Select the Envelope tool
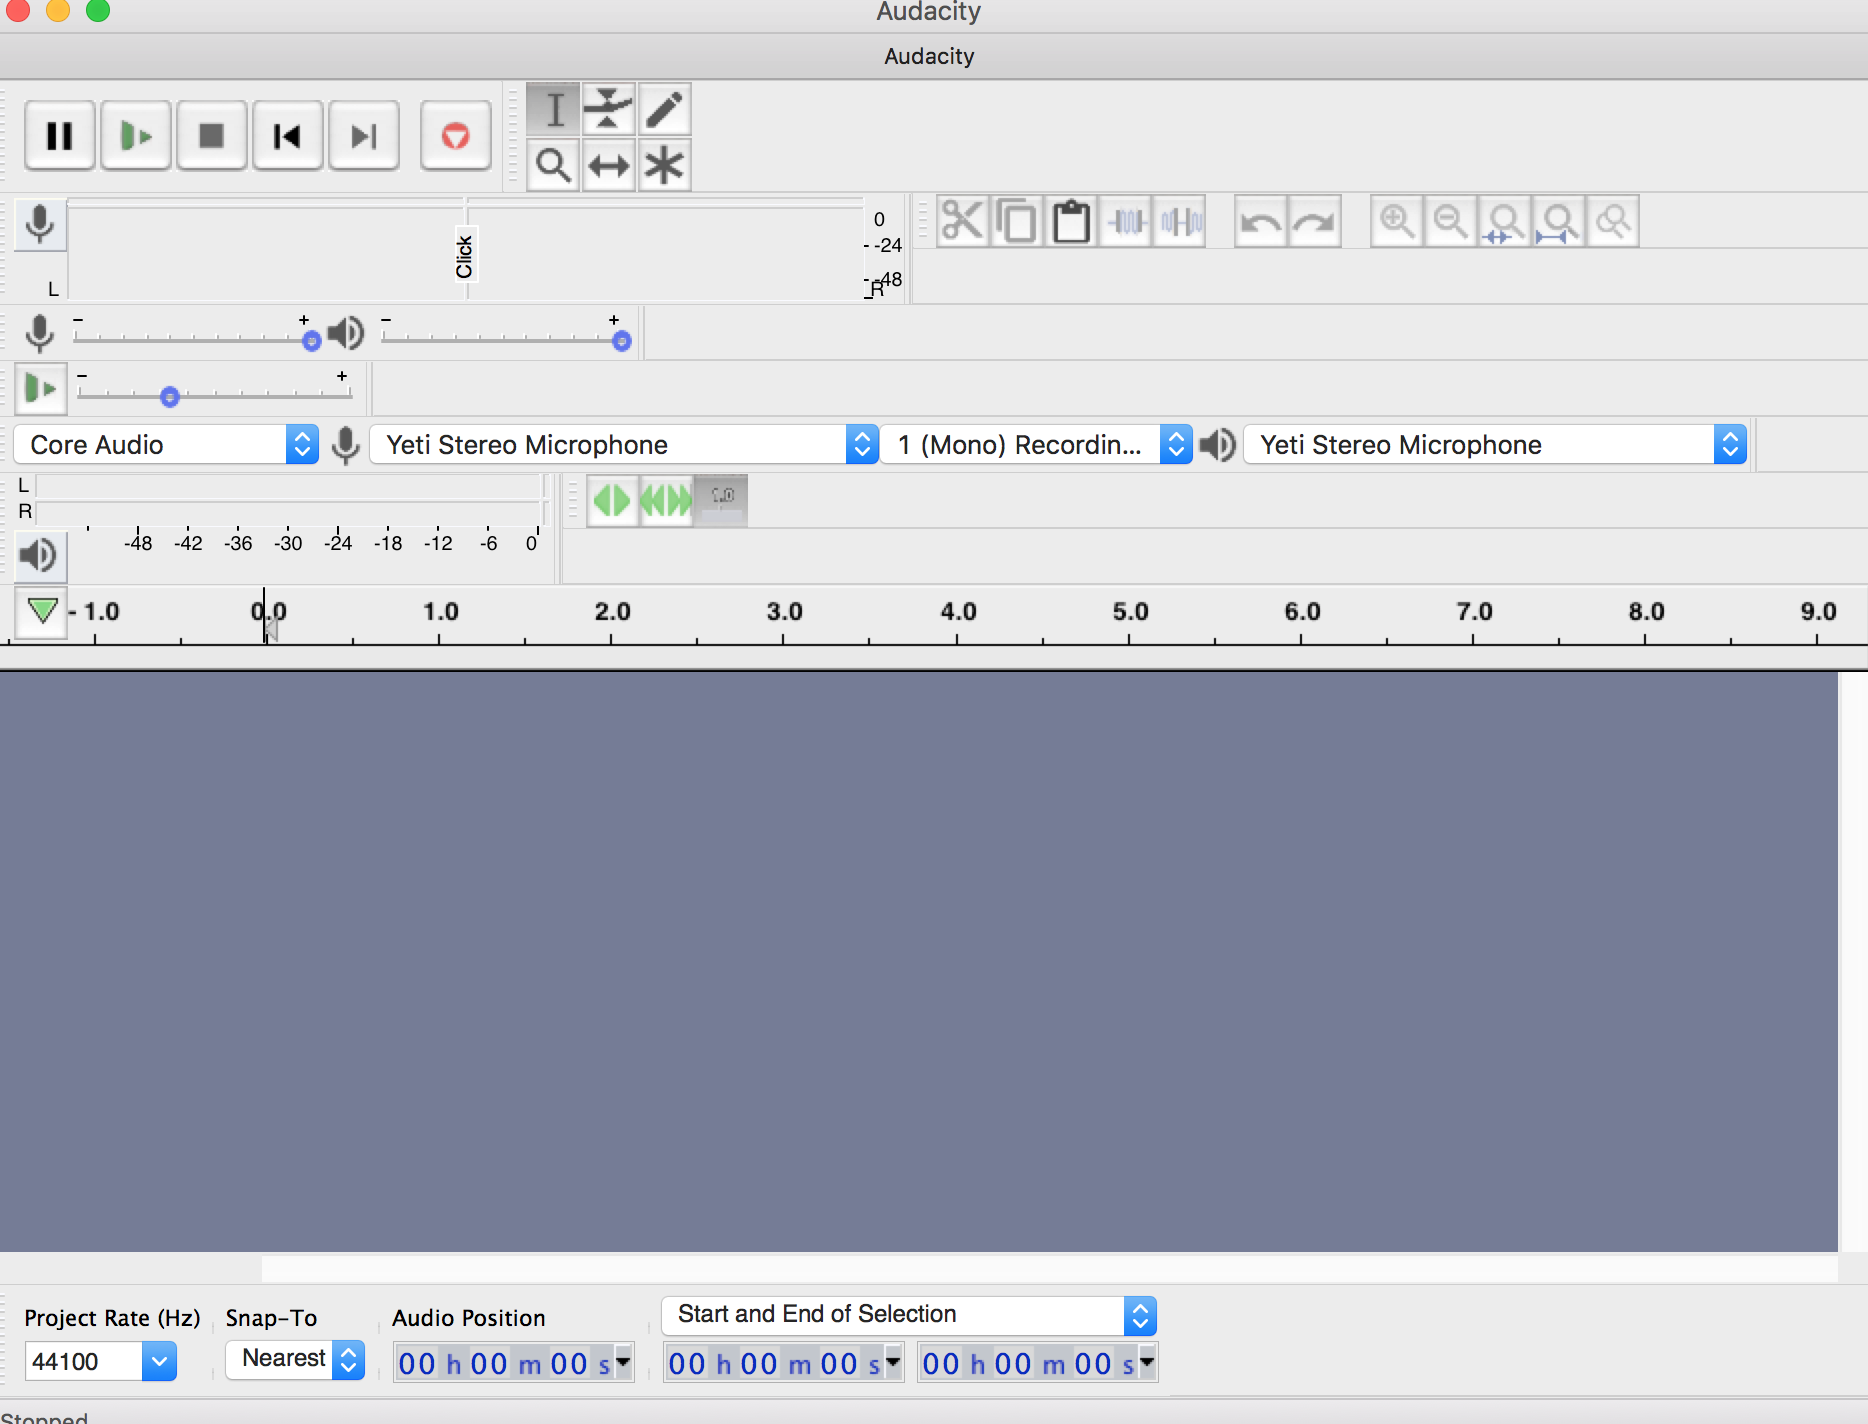This screenshot has width=1868, height=1424. [x=608, y=109]
